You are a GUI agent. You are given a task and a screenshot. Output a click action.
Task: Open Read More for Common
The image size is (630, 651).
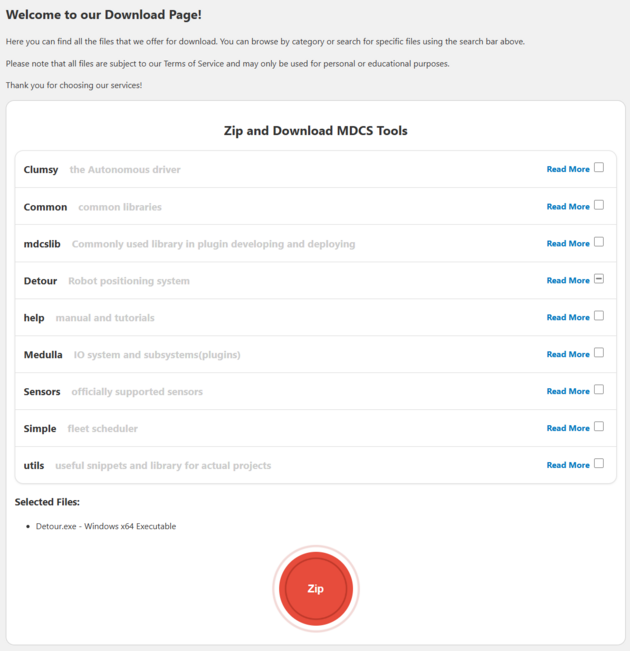click(568, 207)
